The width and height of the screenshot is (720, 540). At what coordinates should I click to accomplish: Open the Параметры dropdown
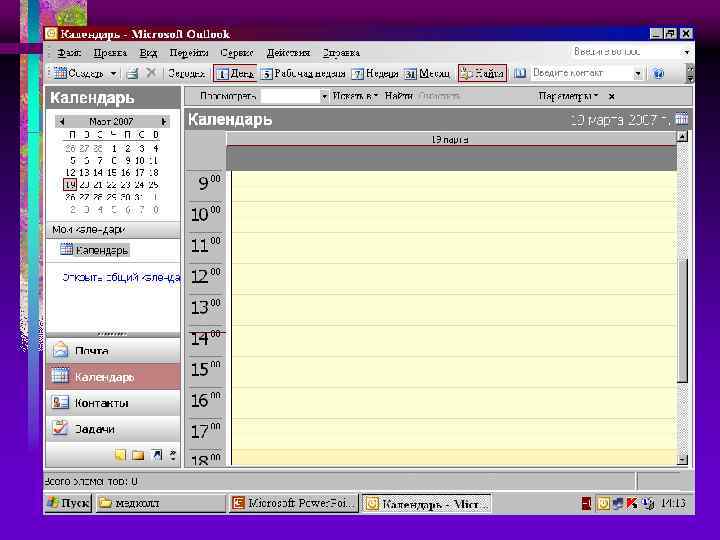tap(568, 96)
